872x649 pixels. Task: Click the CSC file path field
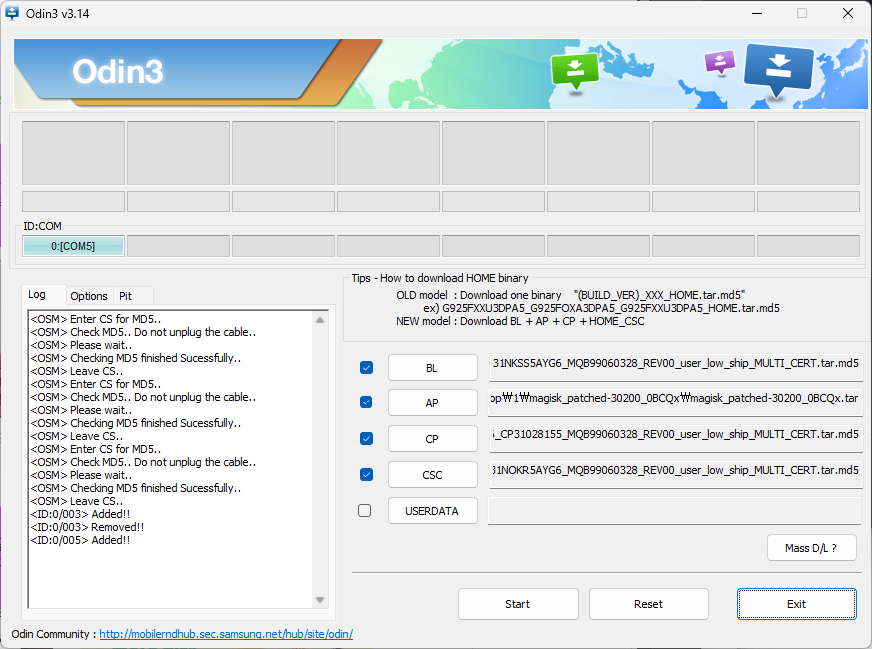[x=676, y=474]
